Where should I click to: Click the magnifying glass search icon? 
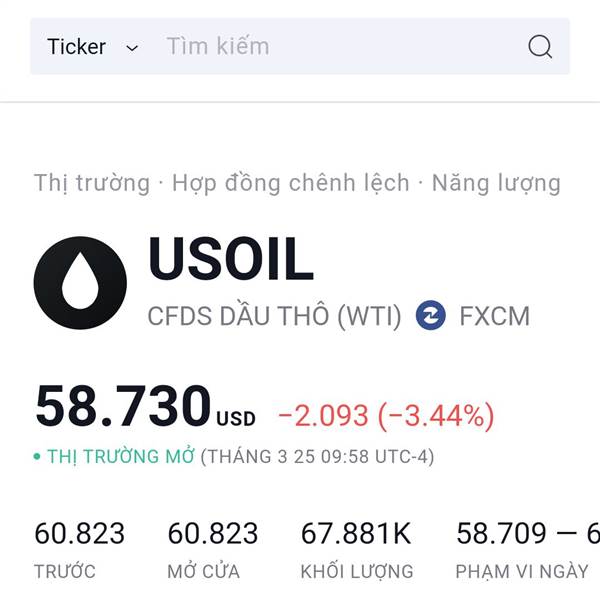tap(540, 47)
